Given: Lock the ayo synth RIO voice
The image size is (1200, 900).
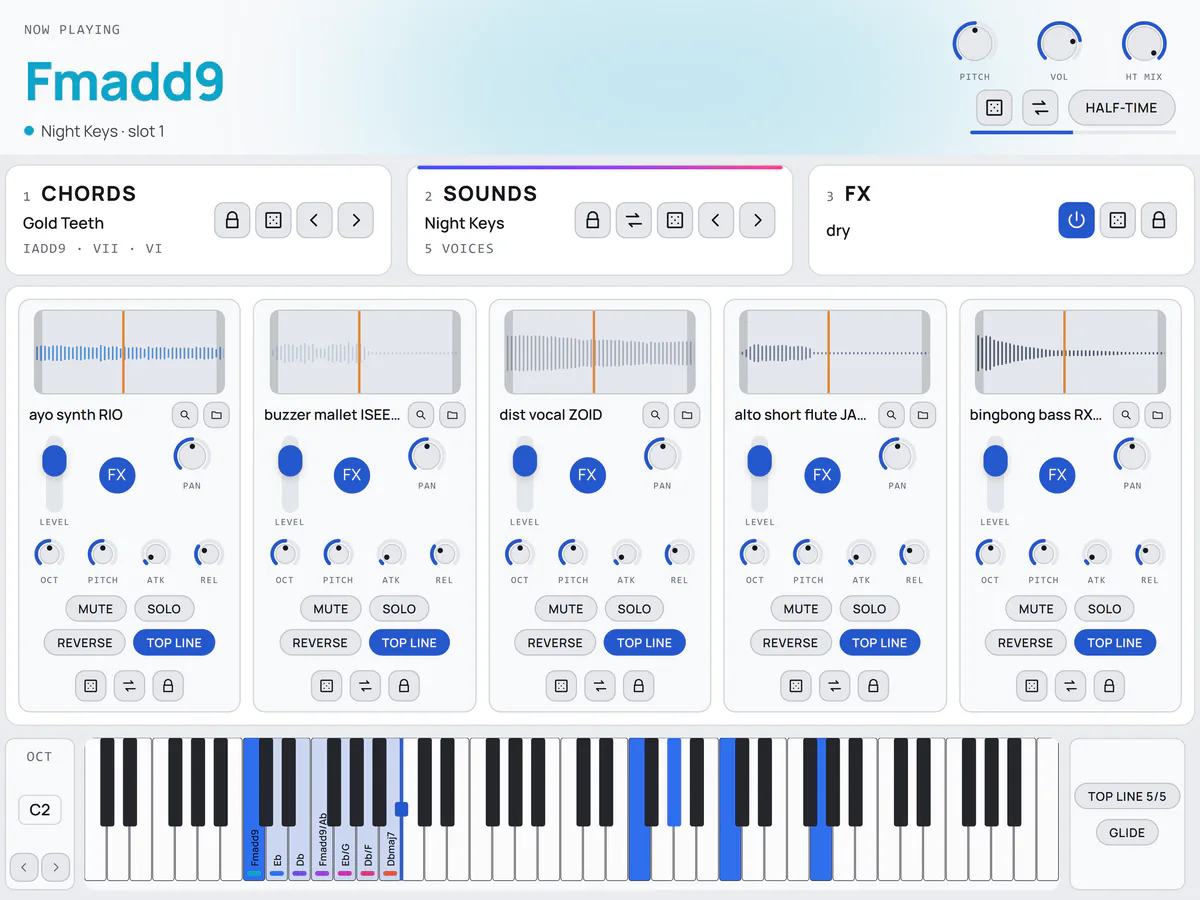Looking at the screenshot, I should pyautogui.click(x=168, y=686).
